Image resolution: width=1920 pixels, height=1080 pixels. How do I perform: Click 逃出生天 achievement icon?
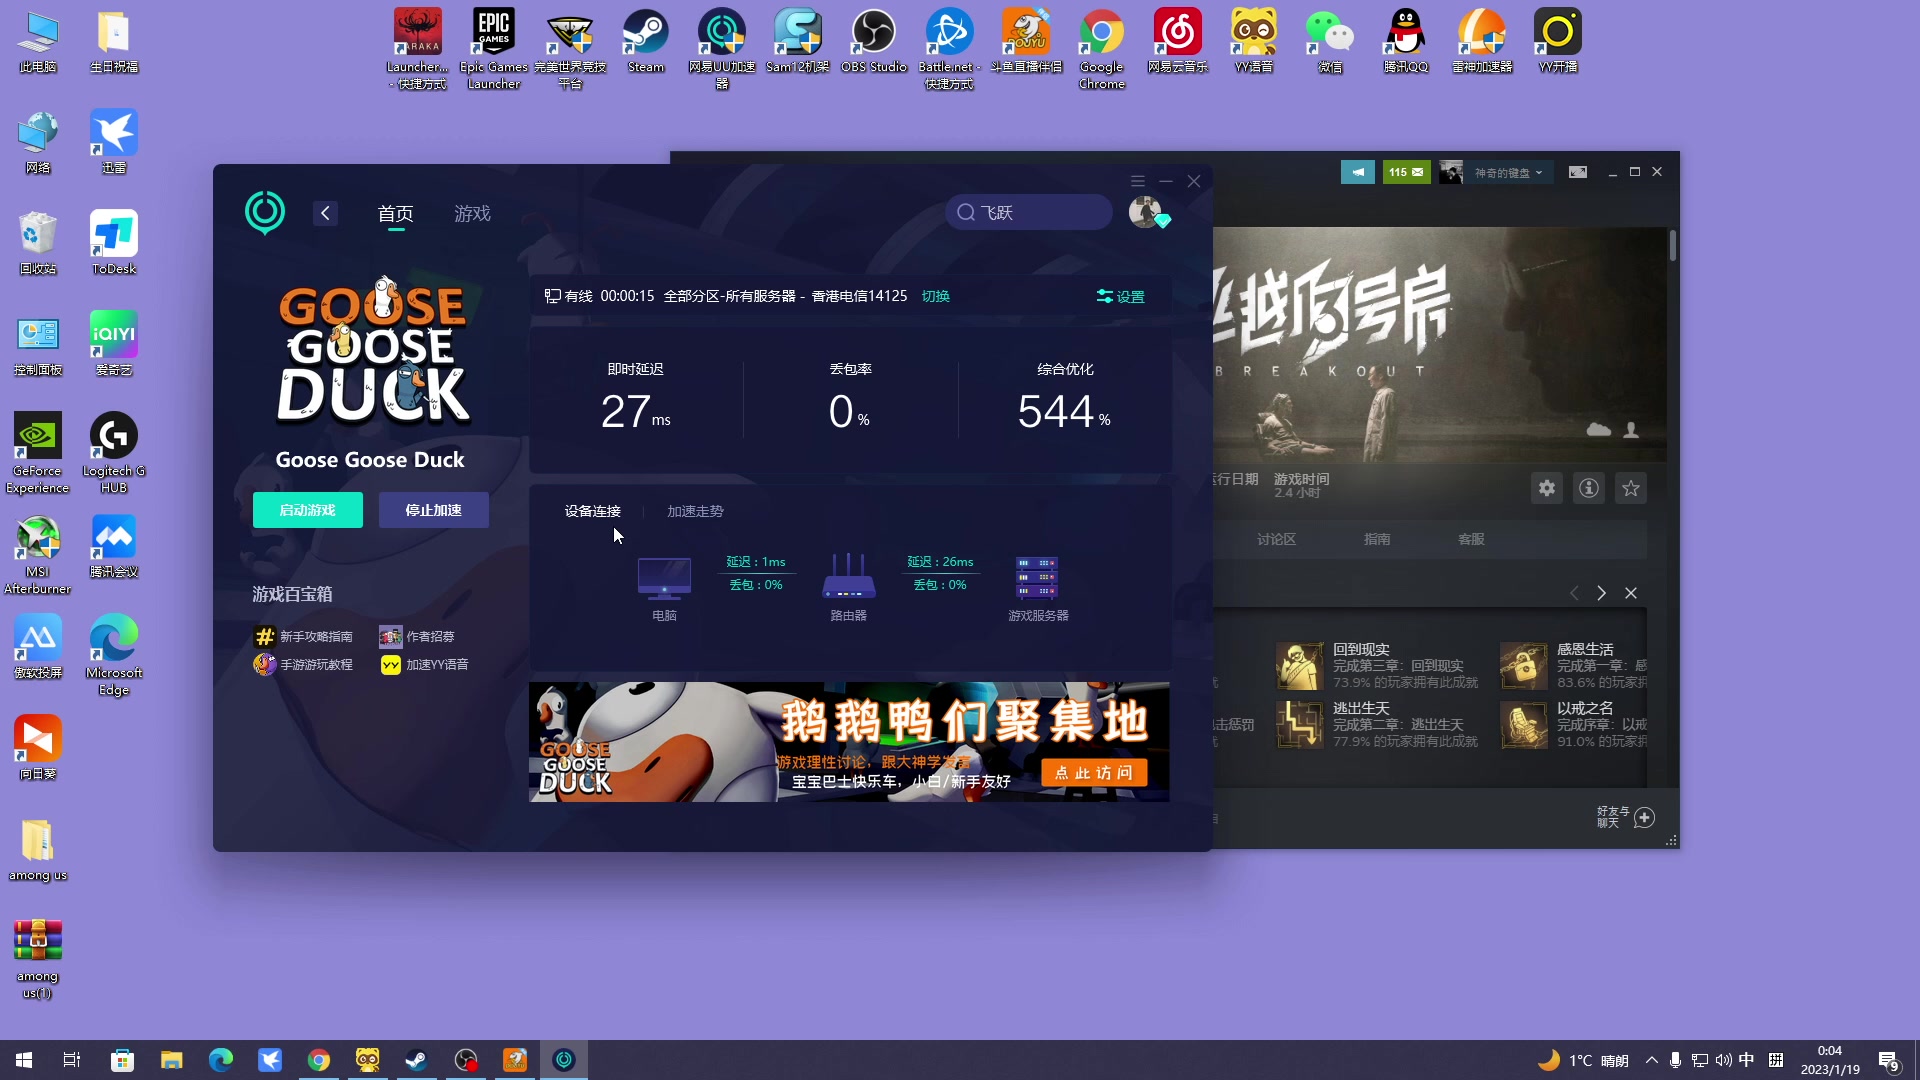(1299, 725)
